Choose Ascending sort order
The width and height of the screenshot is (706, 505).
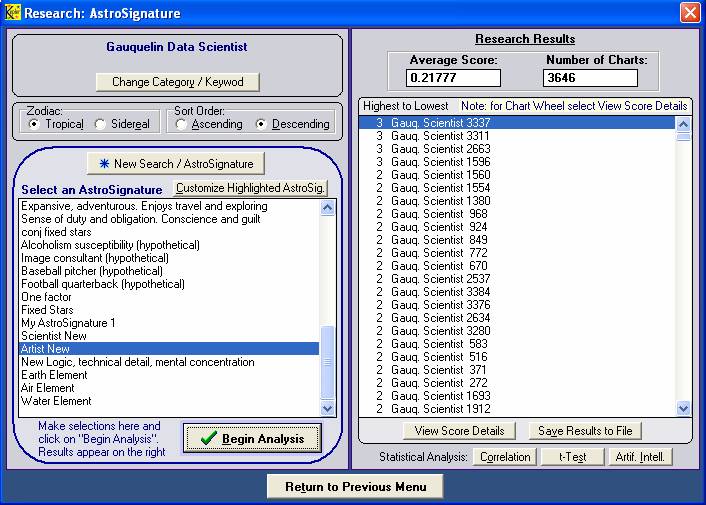(x=181, y=124)
